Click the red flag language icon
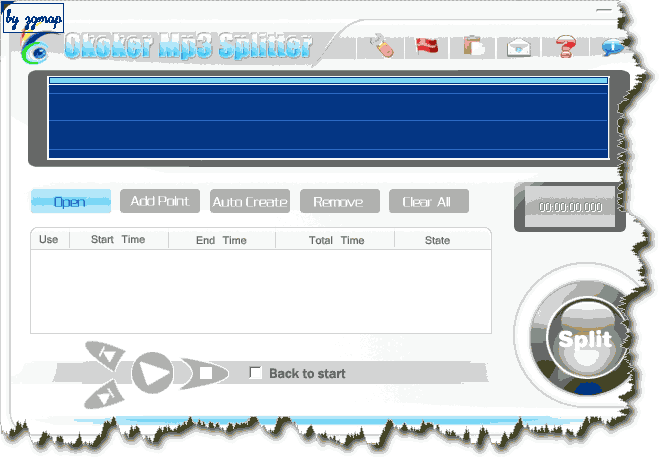 coord(427,45)
